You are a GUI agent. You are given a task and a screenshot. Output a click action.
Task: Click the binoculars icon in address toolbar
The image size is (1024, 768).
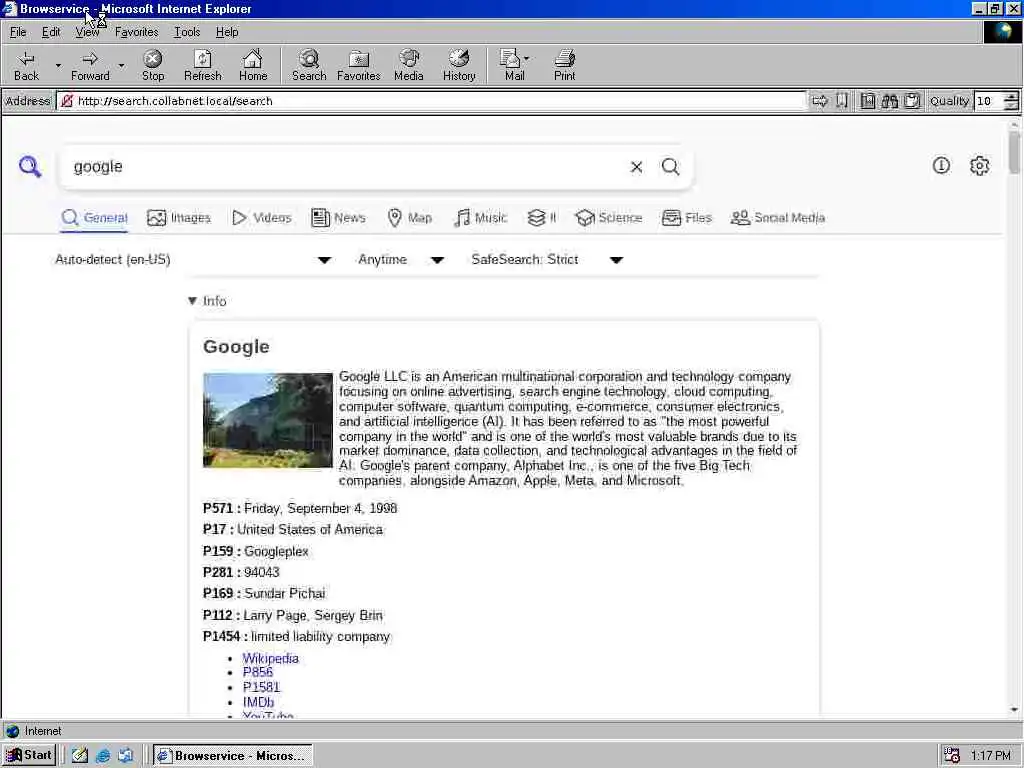tap(889, 101)
